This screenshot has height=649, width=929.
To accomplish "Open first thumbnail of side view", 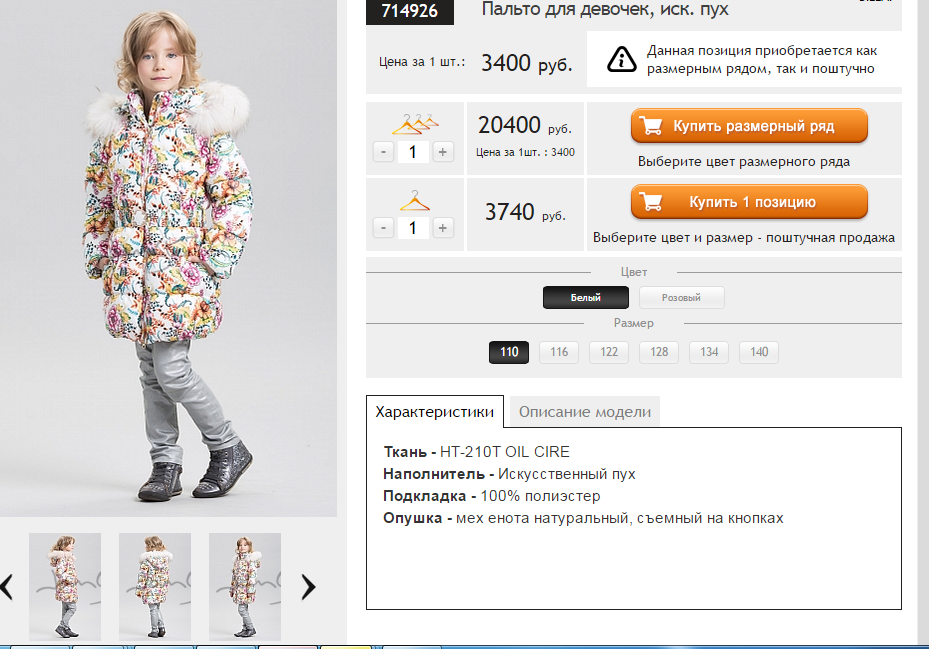I will tap(65, 586).
